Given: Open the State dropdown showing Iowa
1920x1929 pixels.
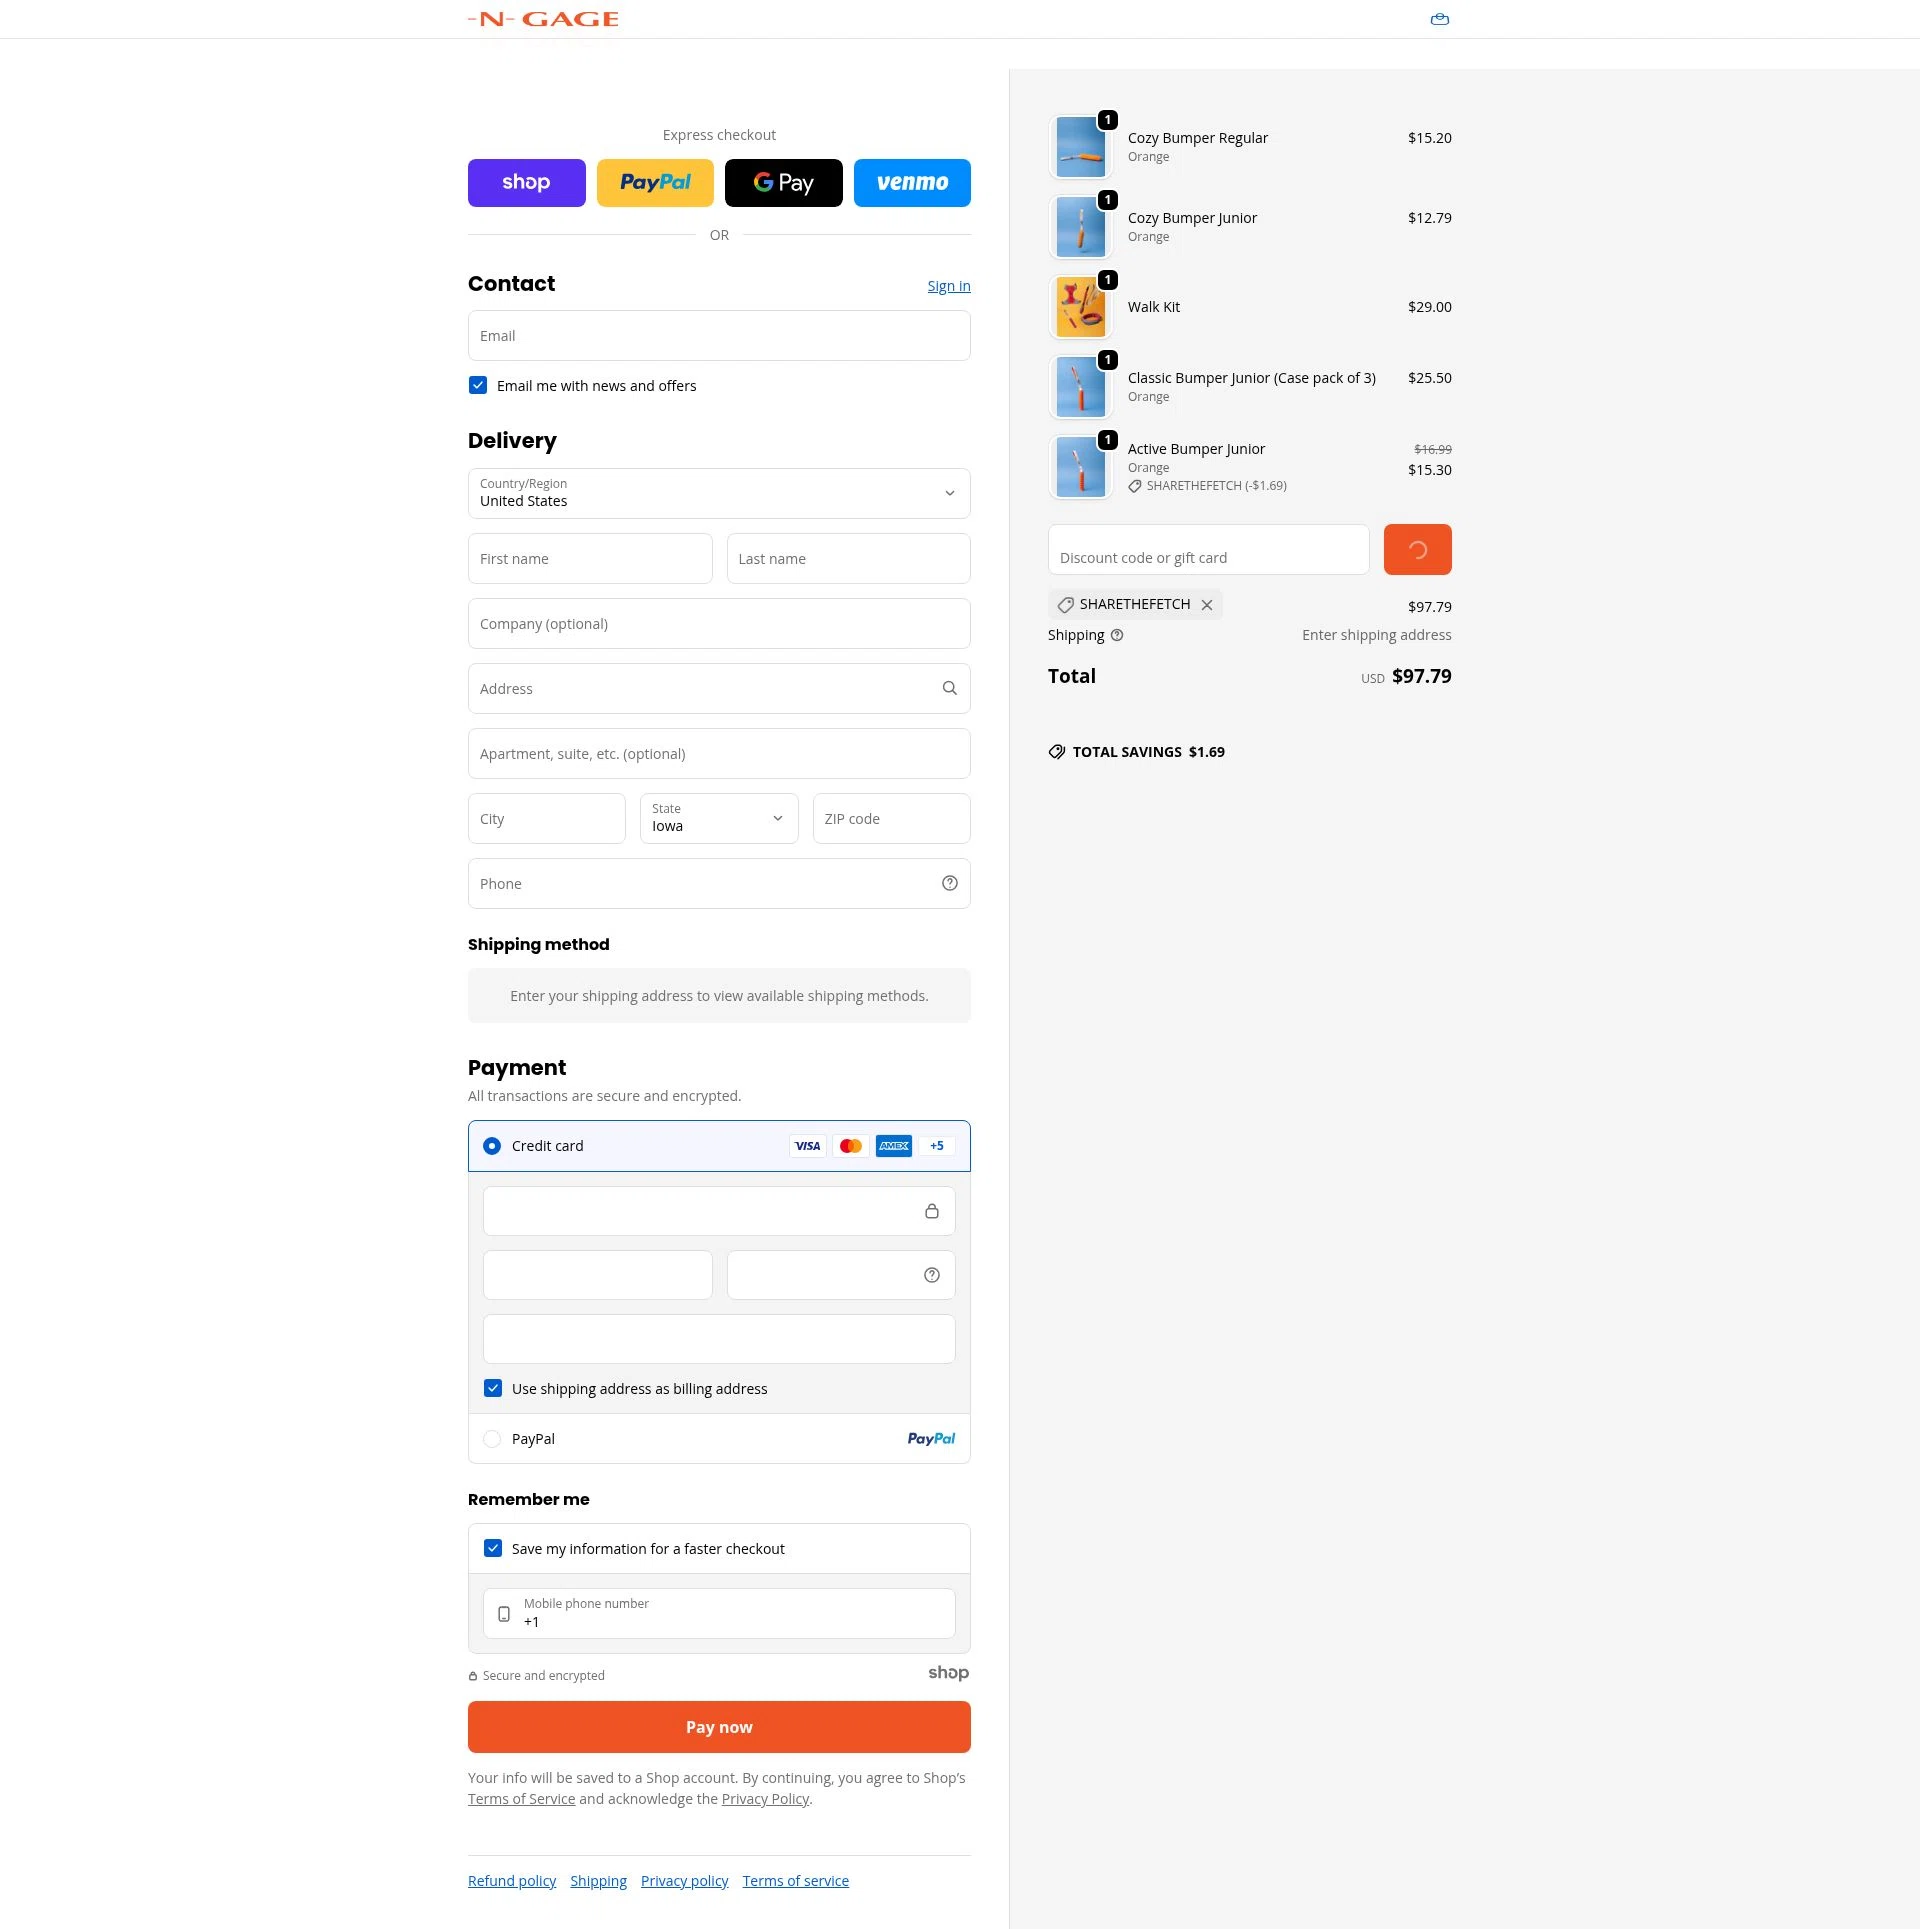Looking at the screenshot, I should 719,818.
